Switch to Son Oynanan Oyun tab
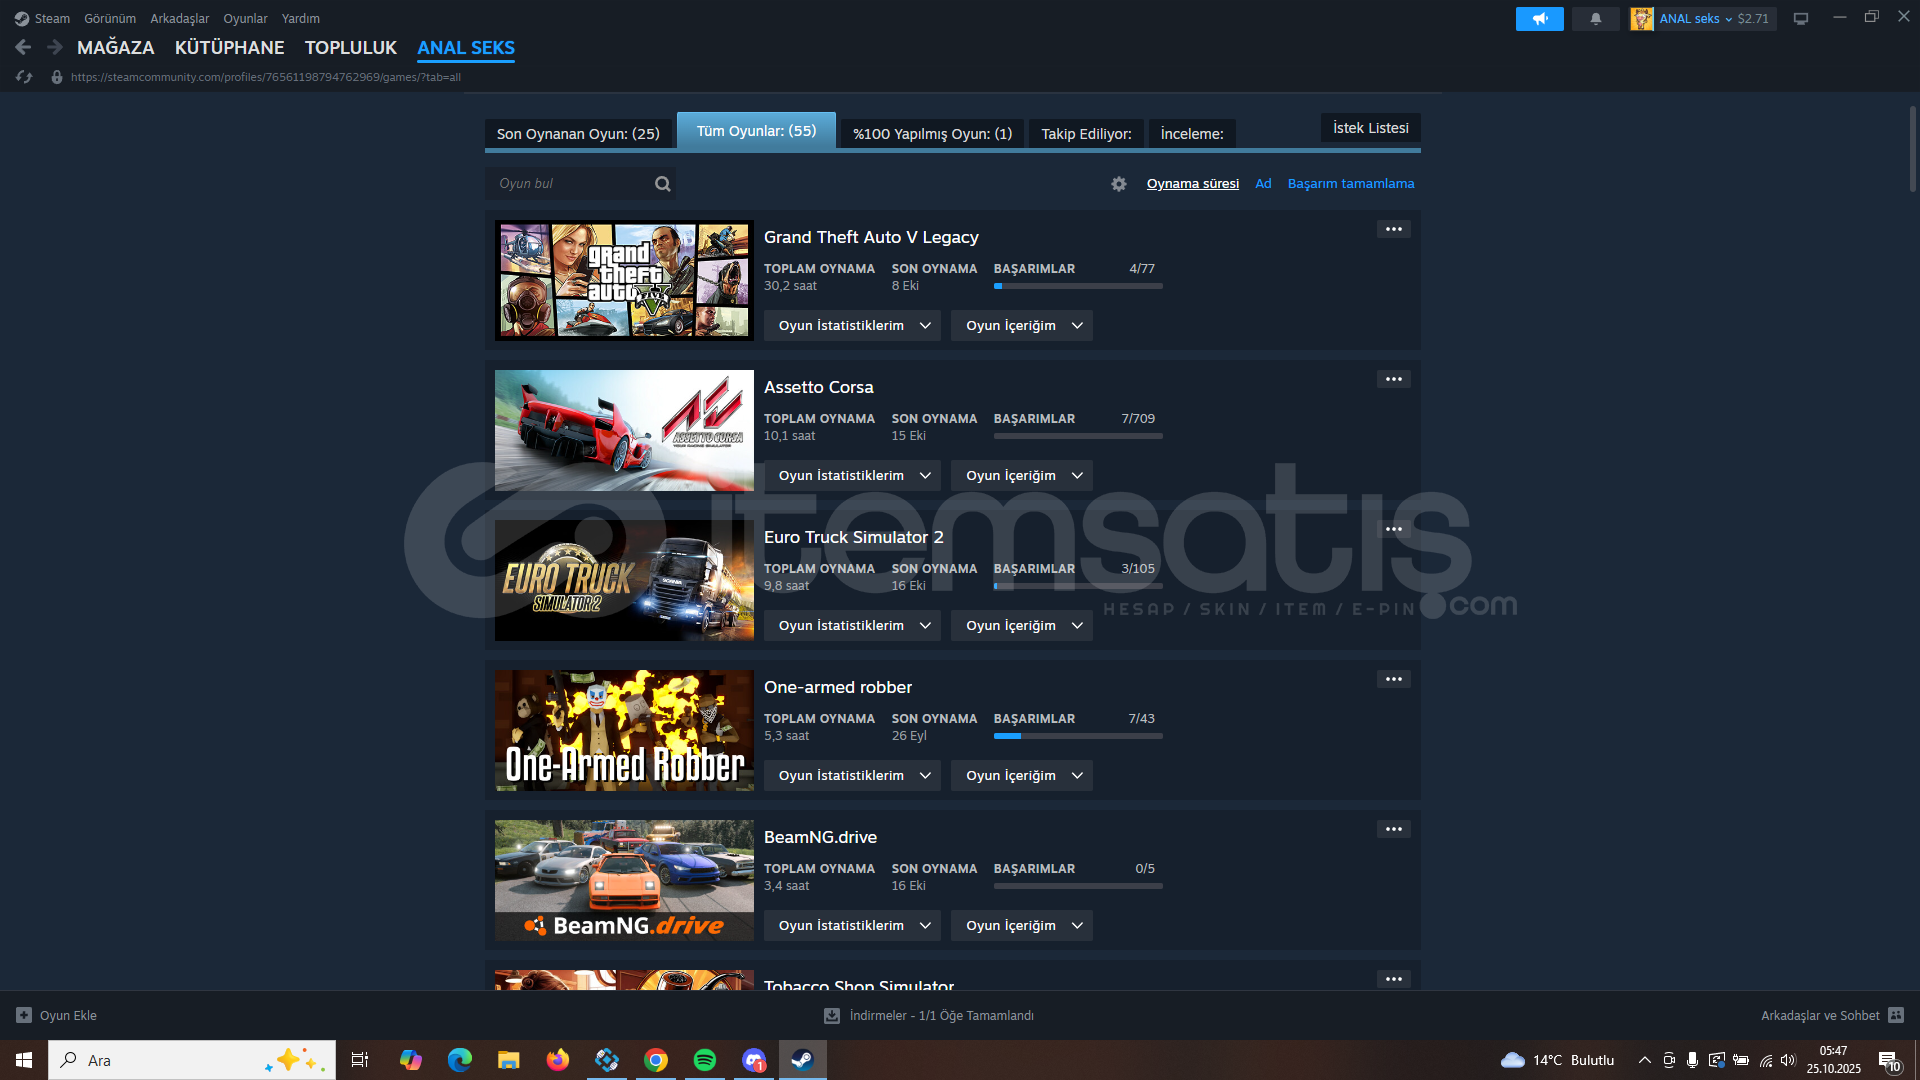1920x1080 pixels. 578,134
